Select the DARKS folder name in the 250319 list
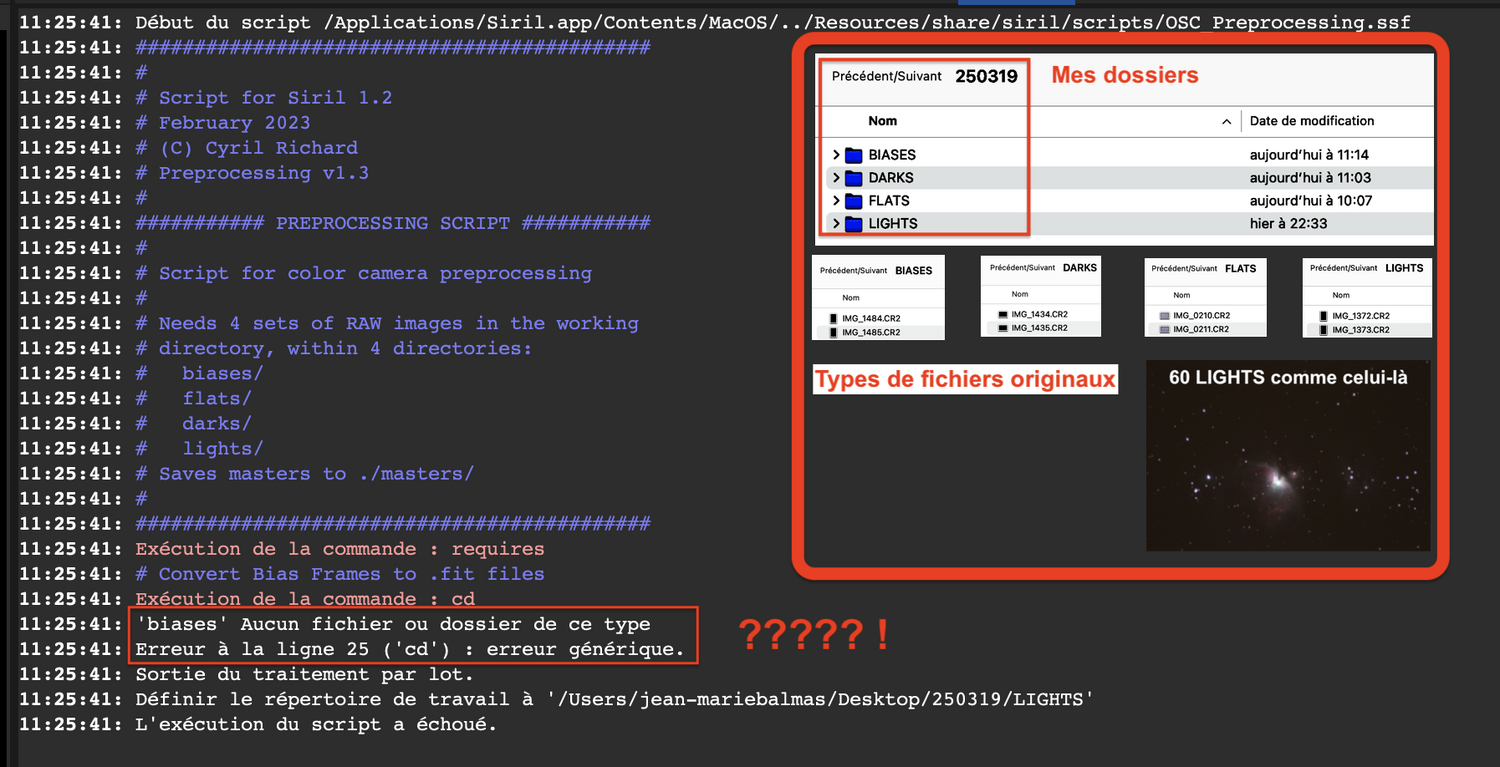Image resolution: width=1500 pixels, height=767 pixels. pyautogui.click(x=891, y=178)
